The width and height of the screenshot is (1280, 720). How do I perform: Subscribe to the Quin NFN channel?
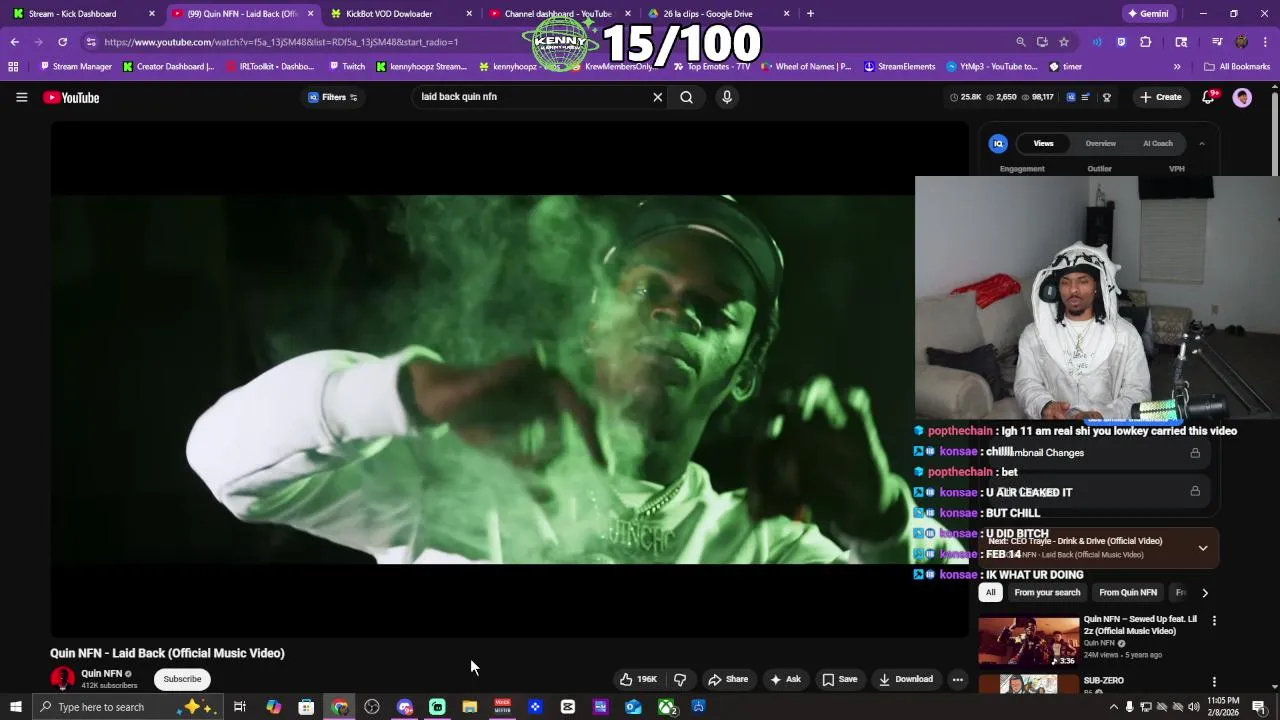(x=182, y=679)
